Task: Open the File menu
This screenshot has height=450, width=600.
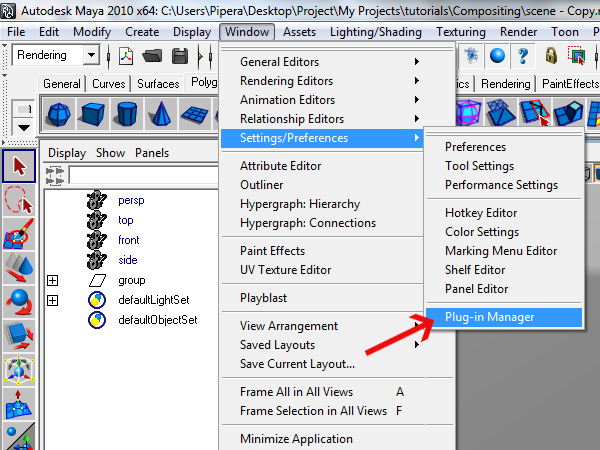Action: [x=16, y=32]
